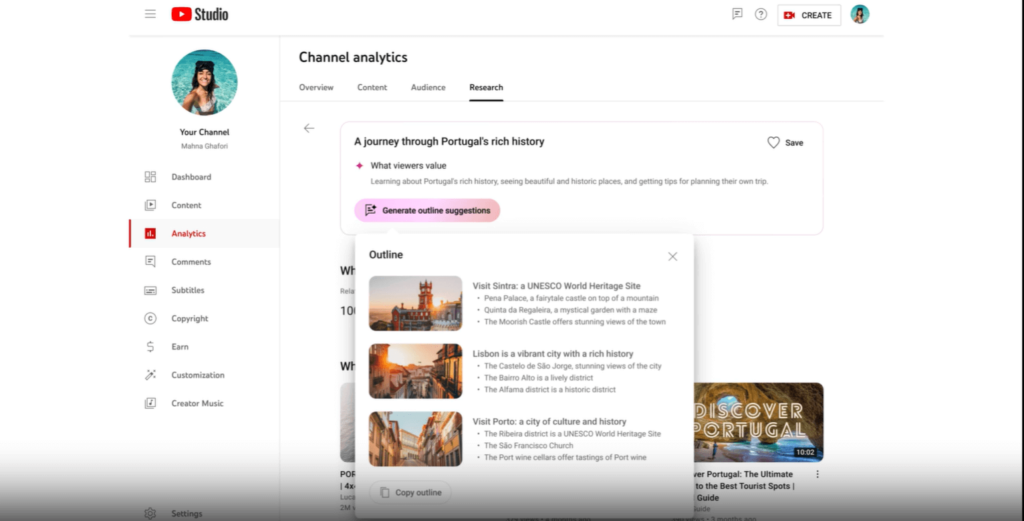Click the Copyright icon in sidebar

(150, 319)
